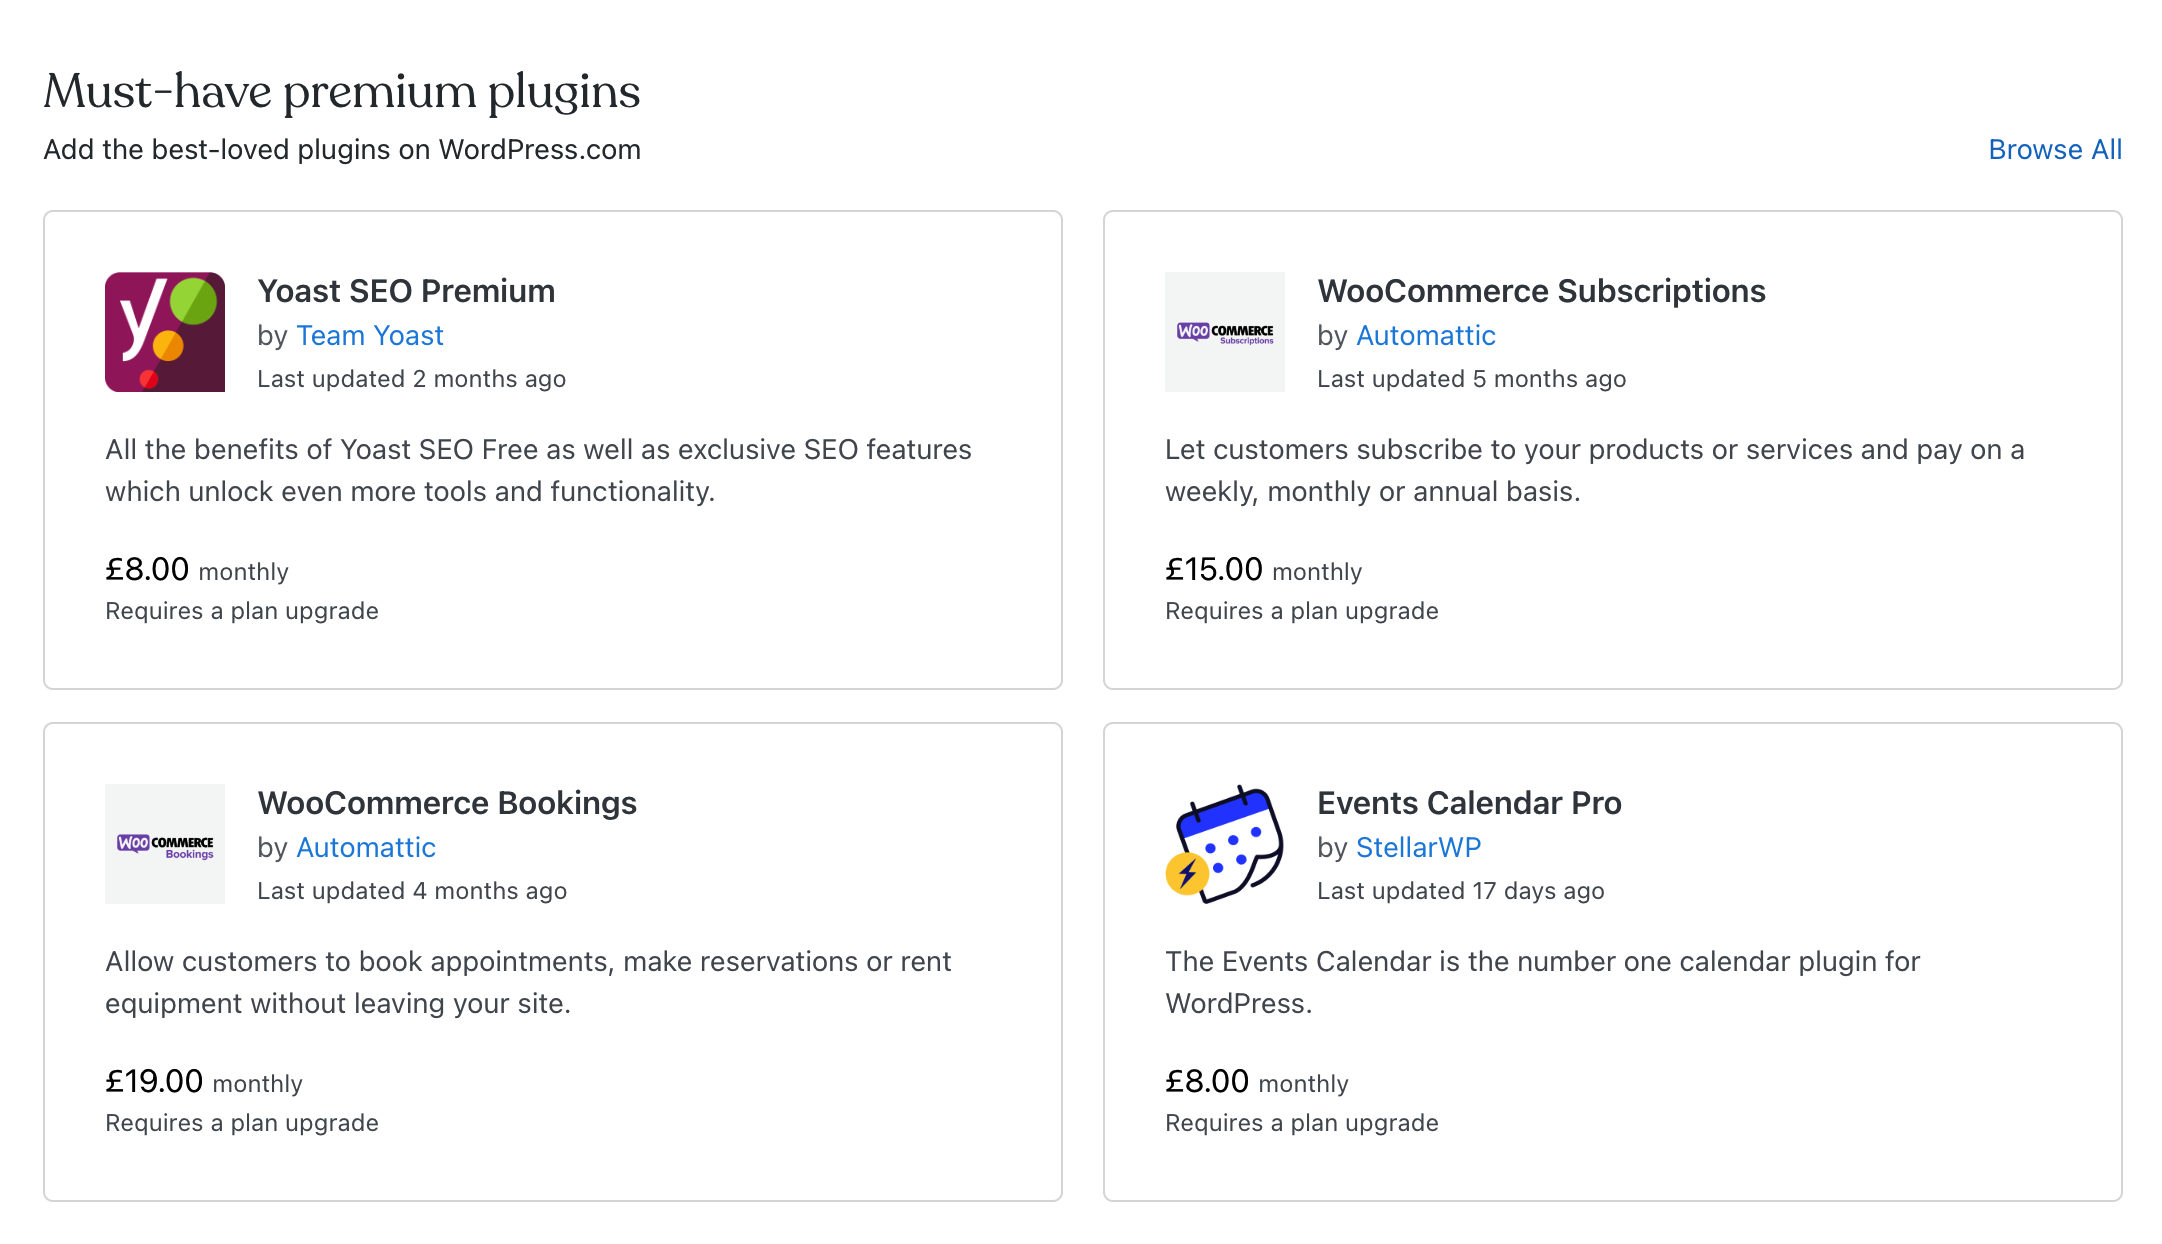
Task: Click the WooCommerce Bookings description text
Action: click(x=528, y=982)
